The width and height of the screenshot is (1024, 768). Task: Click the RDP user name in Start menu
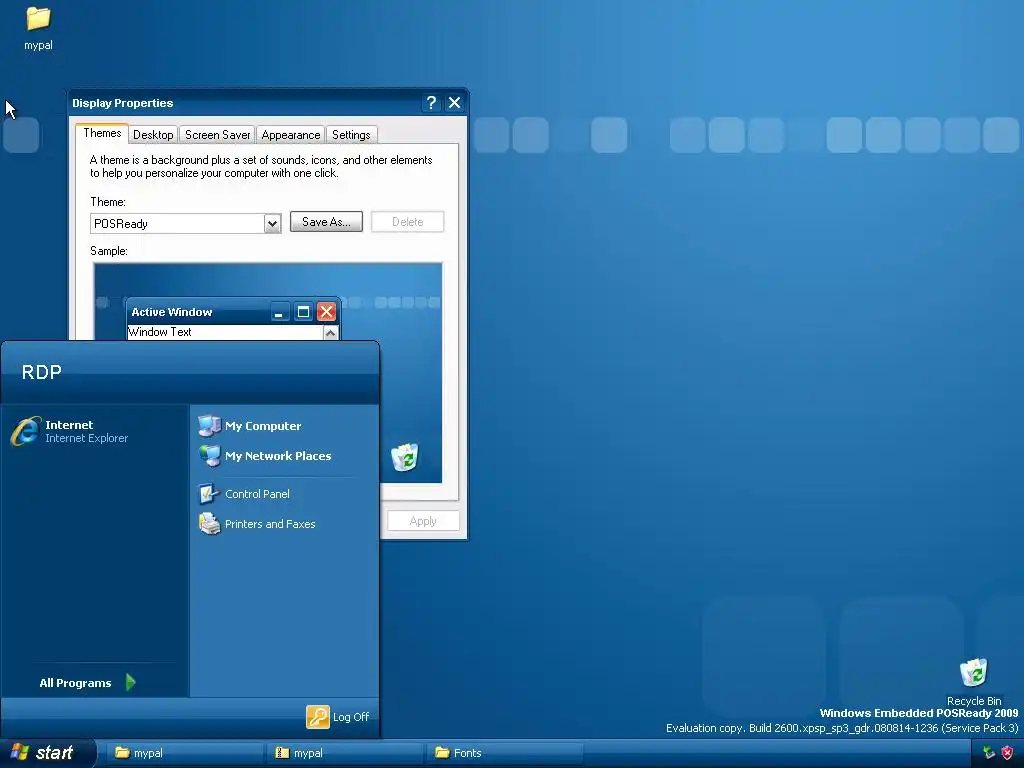point(42,372)
